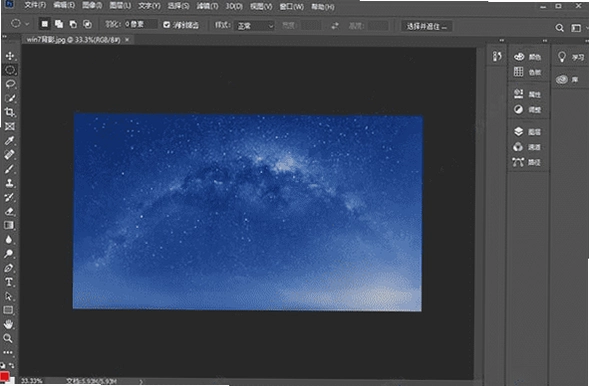The width and height of the screenshot is (589, 386).
Task: Open the Properties (属性) panel
Action: click(527, 94)
